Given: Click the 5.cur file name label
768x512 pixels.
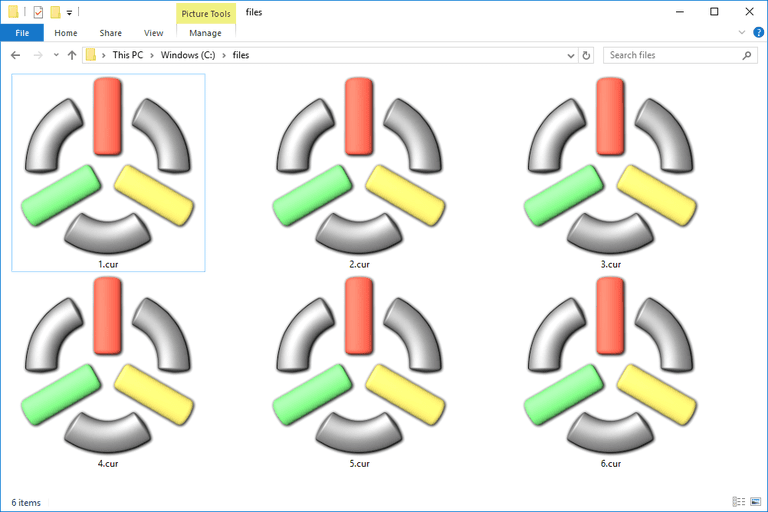Looking at the screenshot, I should 360,463.
